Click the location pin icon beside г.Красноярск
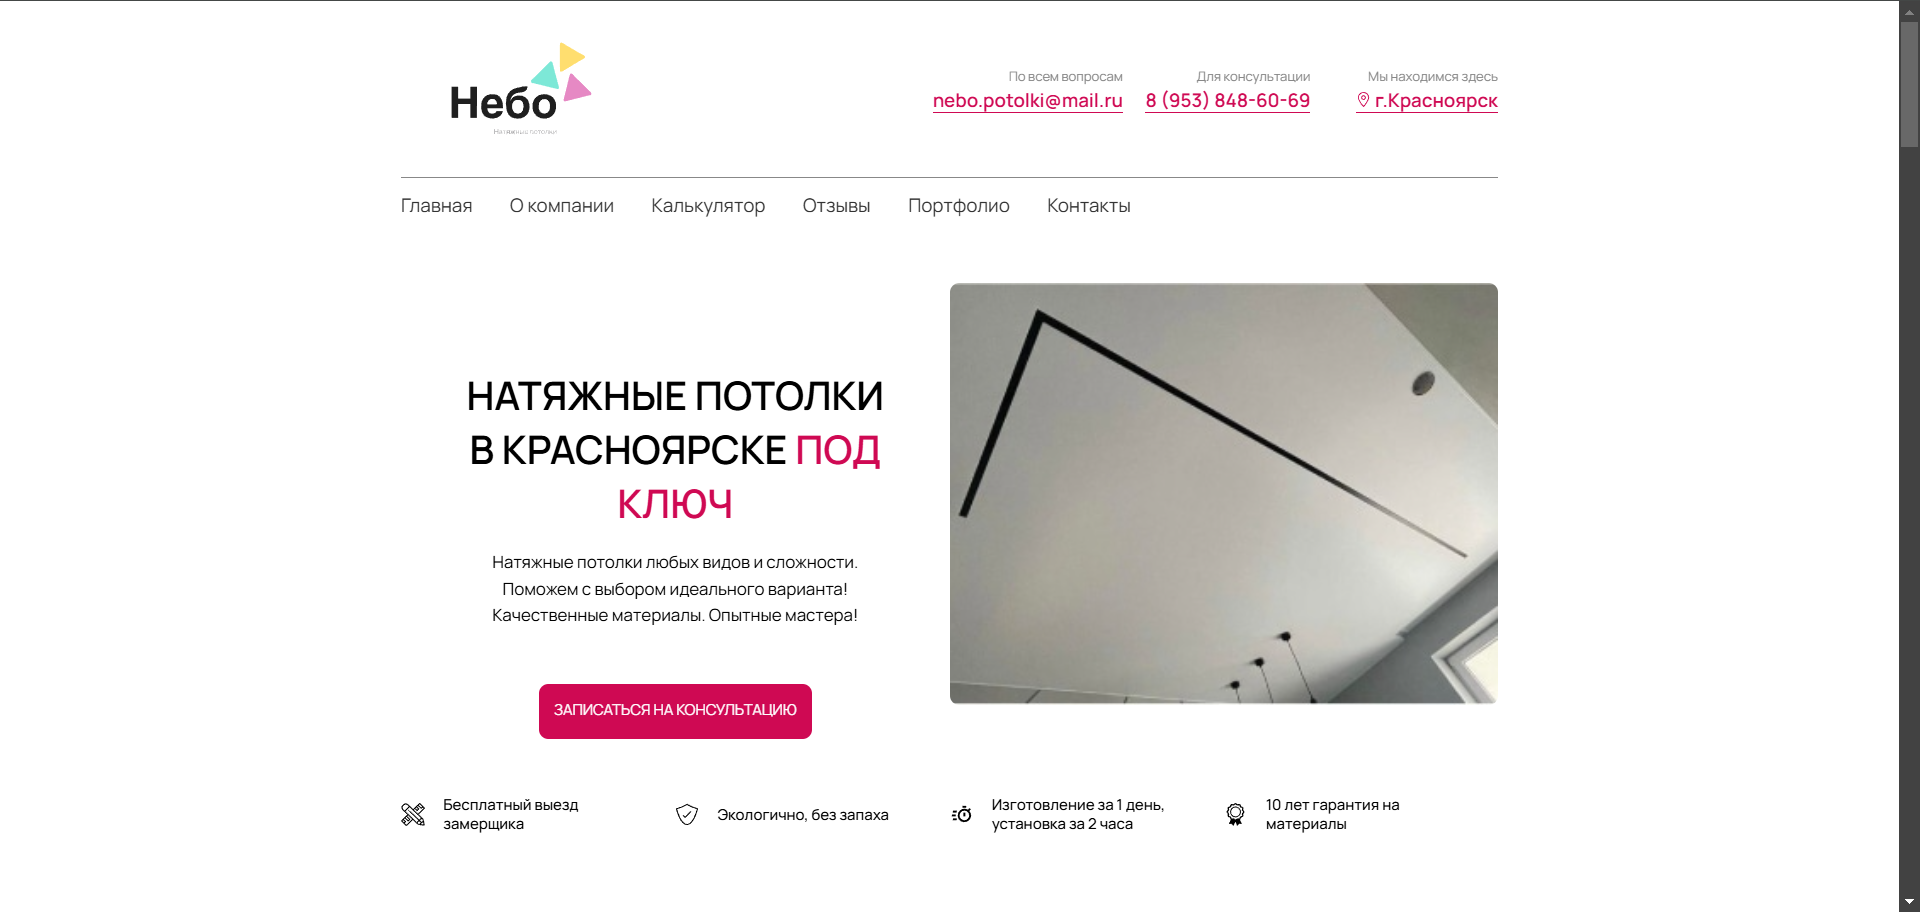This screenshot has height=912, width=1920. coord(1363,100)
